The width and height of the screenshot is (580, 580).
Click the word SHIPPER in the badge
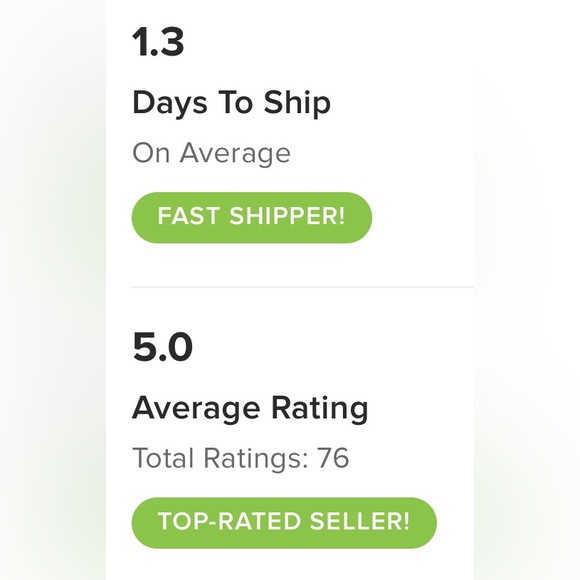(x=287, y=216)
